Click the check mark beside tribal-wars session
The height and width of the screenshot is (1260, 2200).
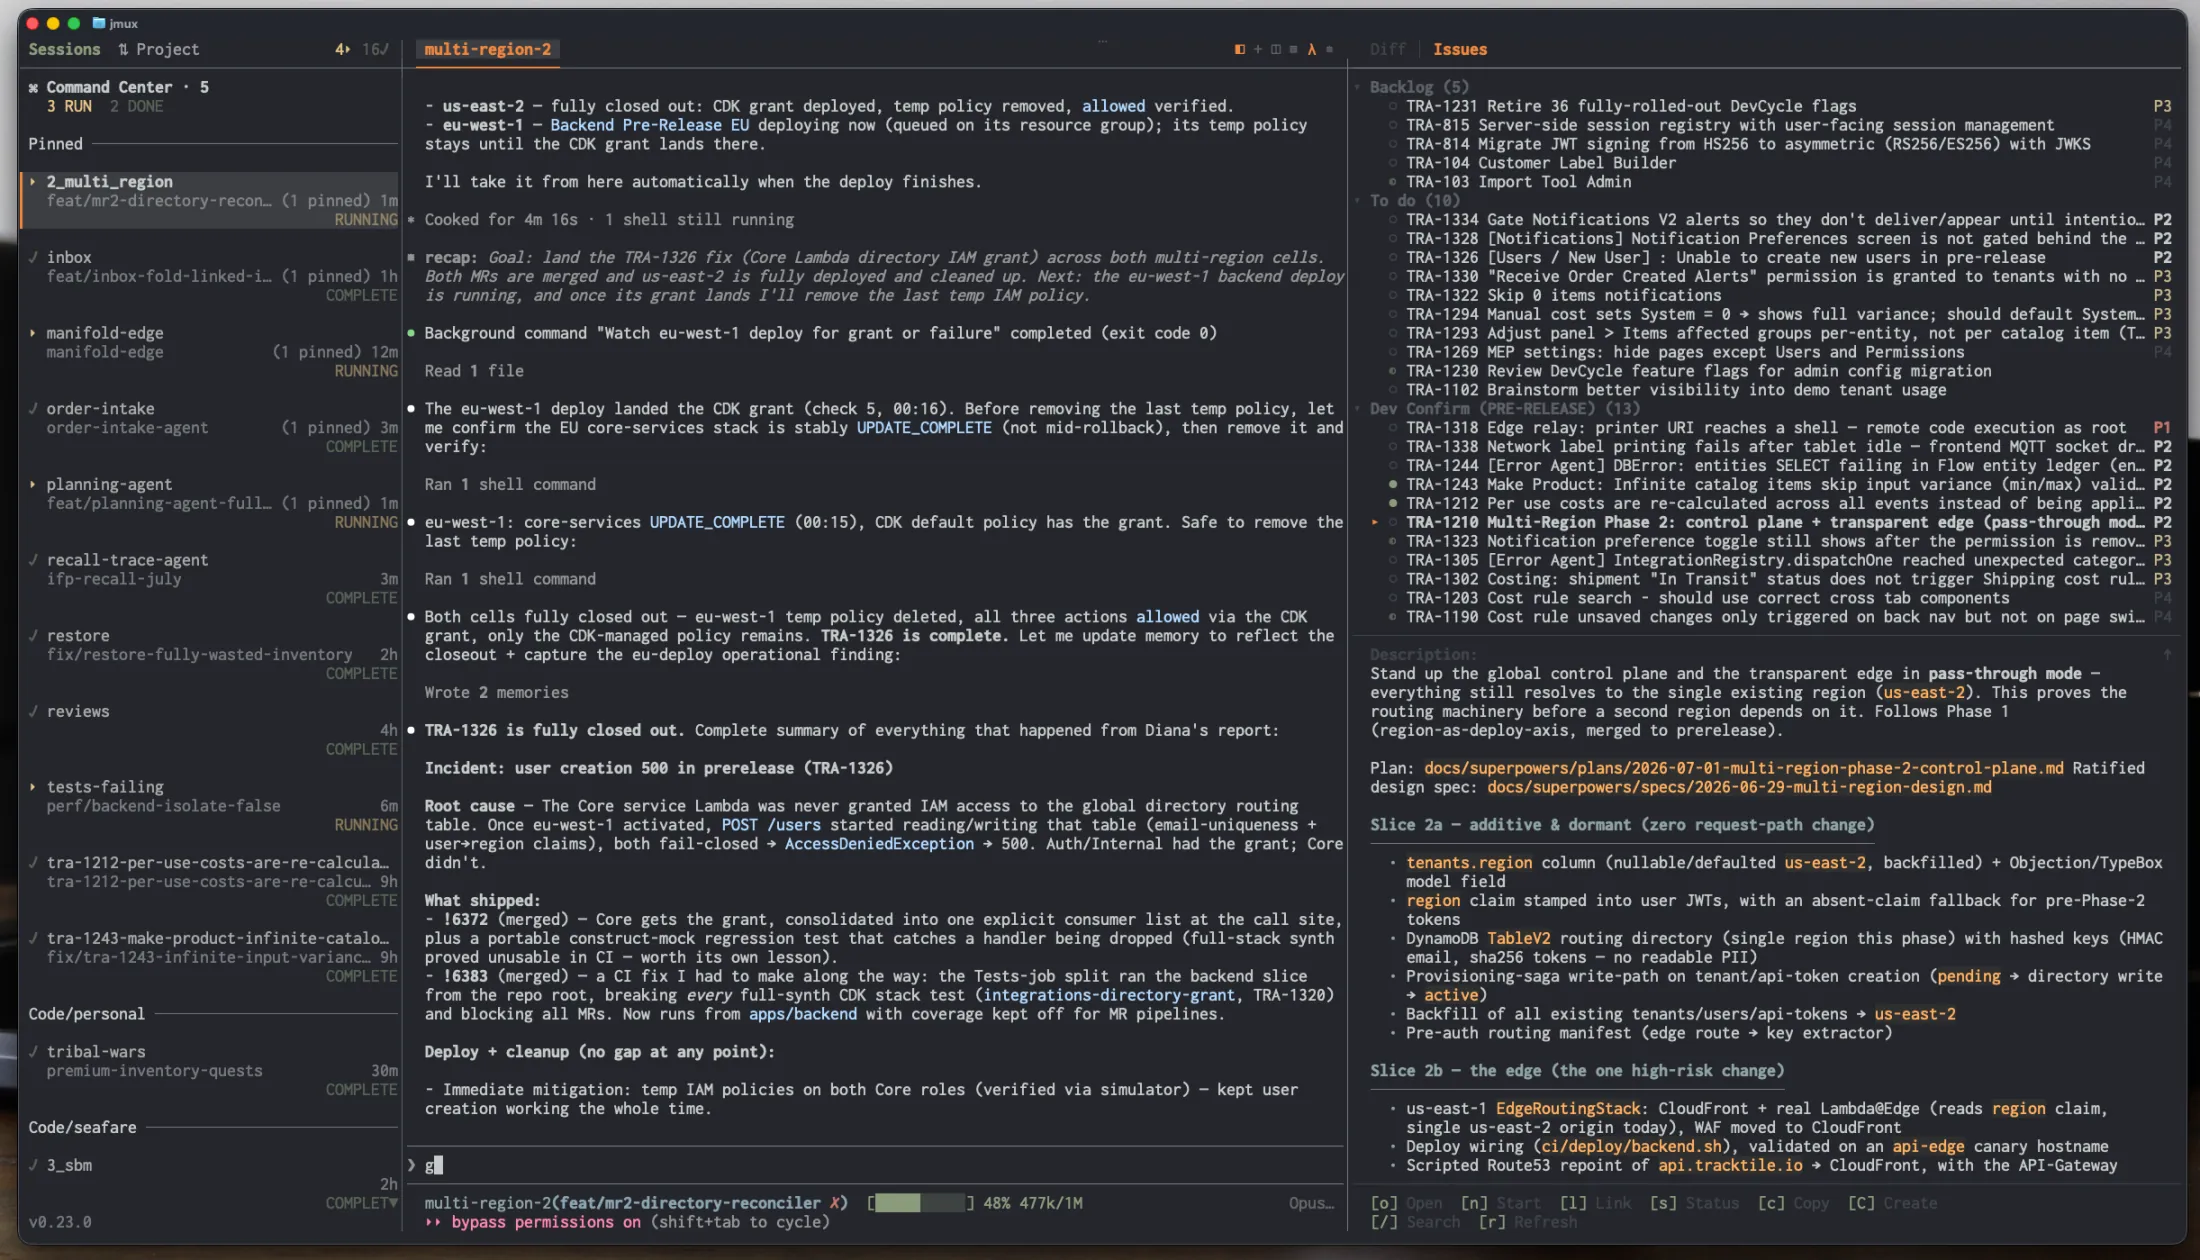(33, 1051)
